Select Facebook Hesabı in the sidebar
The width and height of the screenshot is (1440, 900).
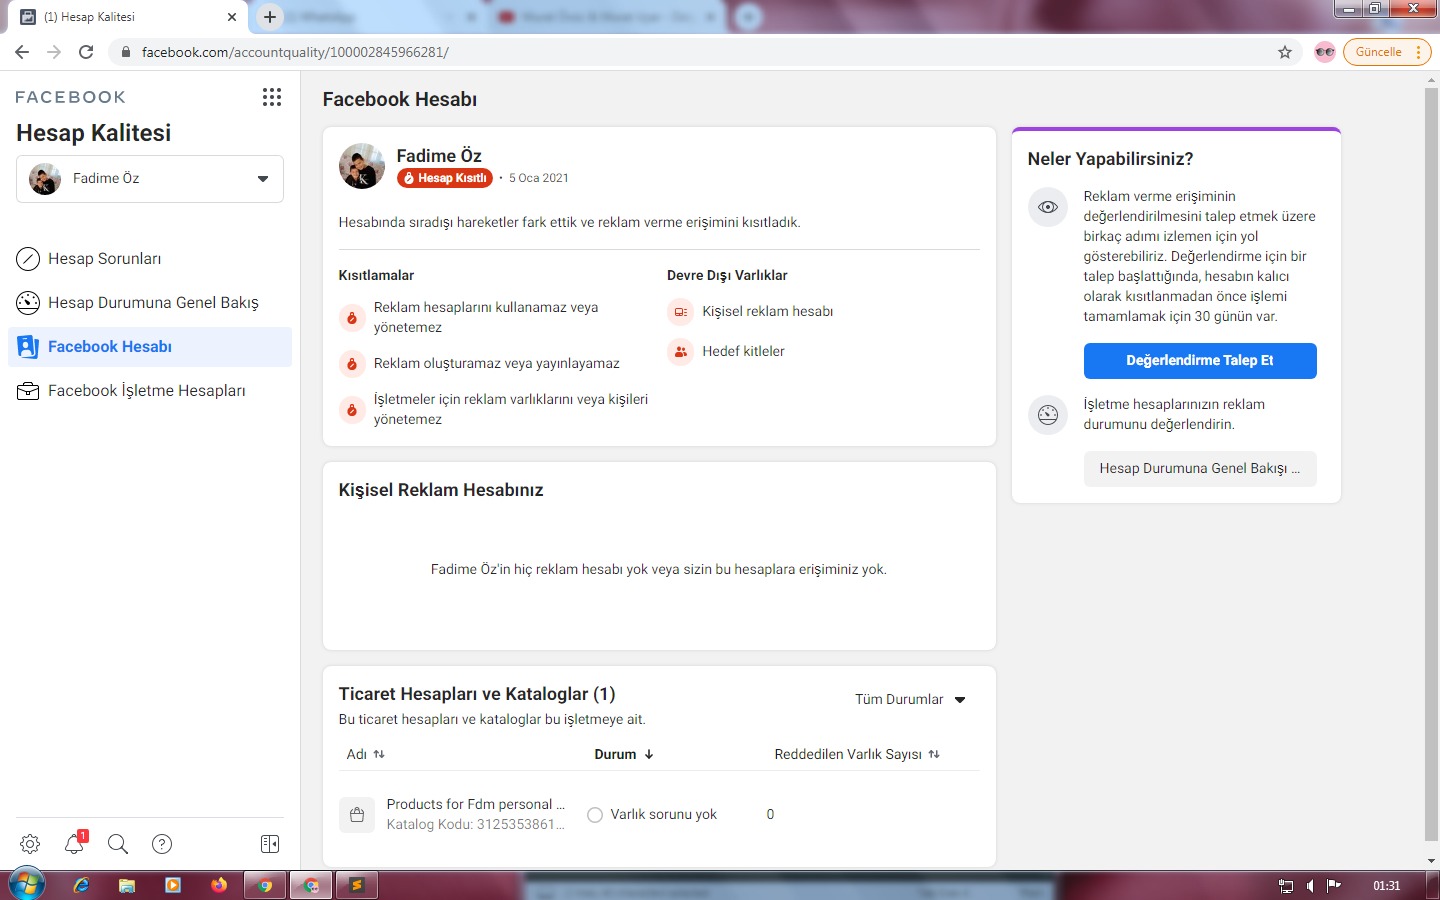click(150, 347)
